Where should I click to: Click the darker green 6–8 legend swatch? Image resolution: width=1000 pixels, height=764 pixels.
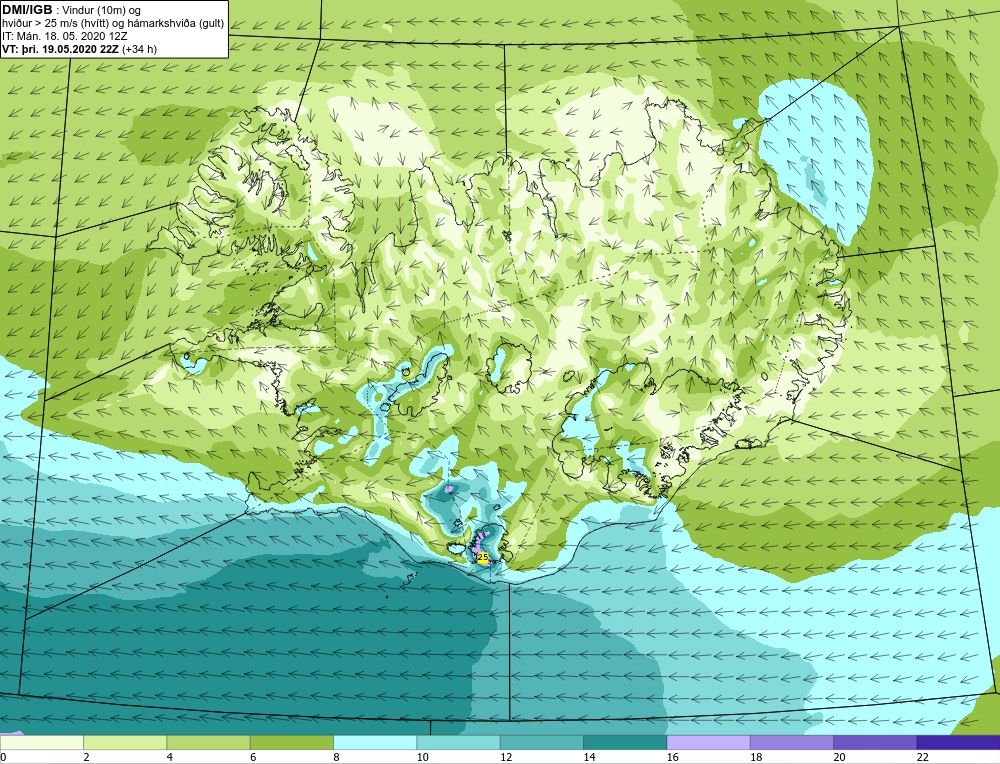tap(291, 742)
